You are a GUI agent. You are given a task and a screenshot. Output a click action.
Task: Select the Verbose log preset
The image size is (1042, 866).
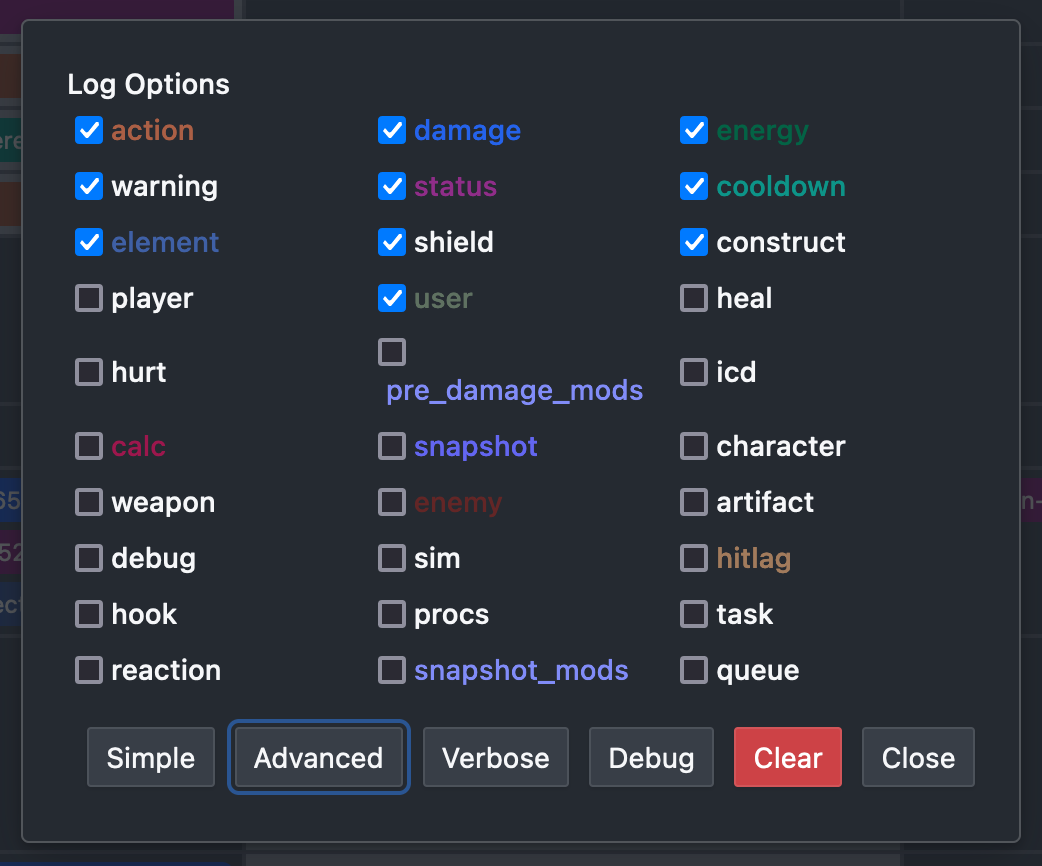click(x=496, y=757)
